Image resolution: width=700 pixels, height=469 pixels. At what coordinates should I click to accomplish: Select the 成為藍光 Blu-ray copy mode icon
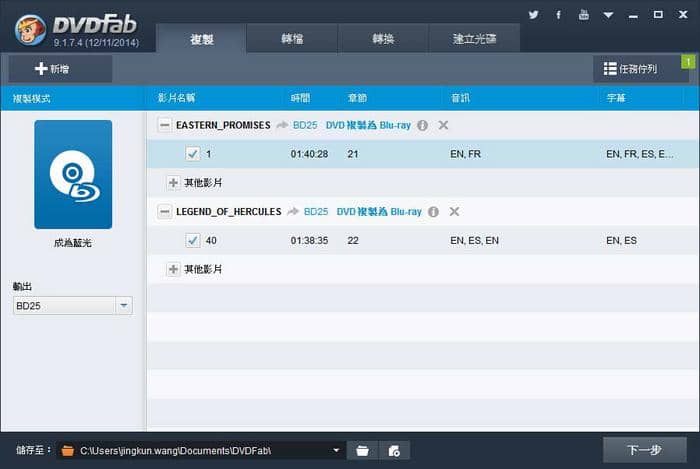[73, 174]
